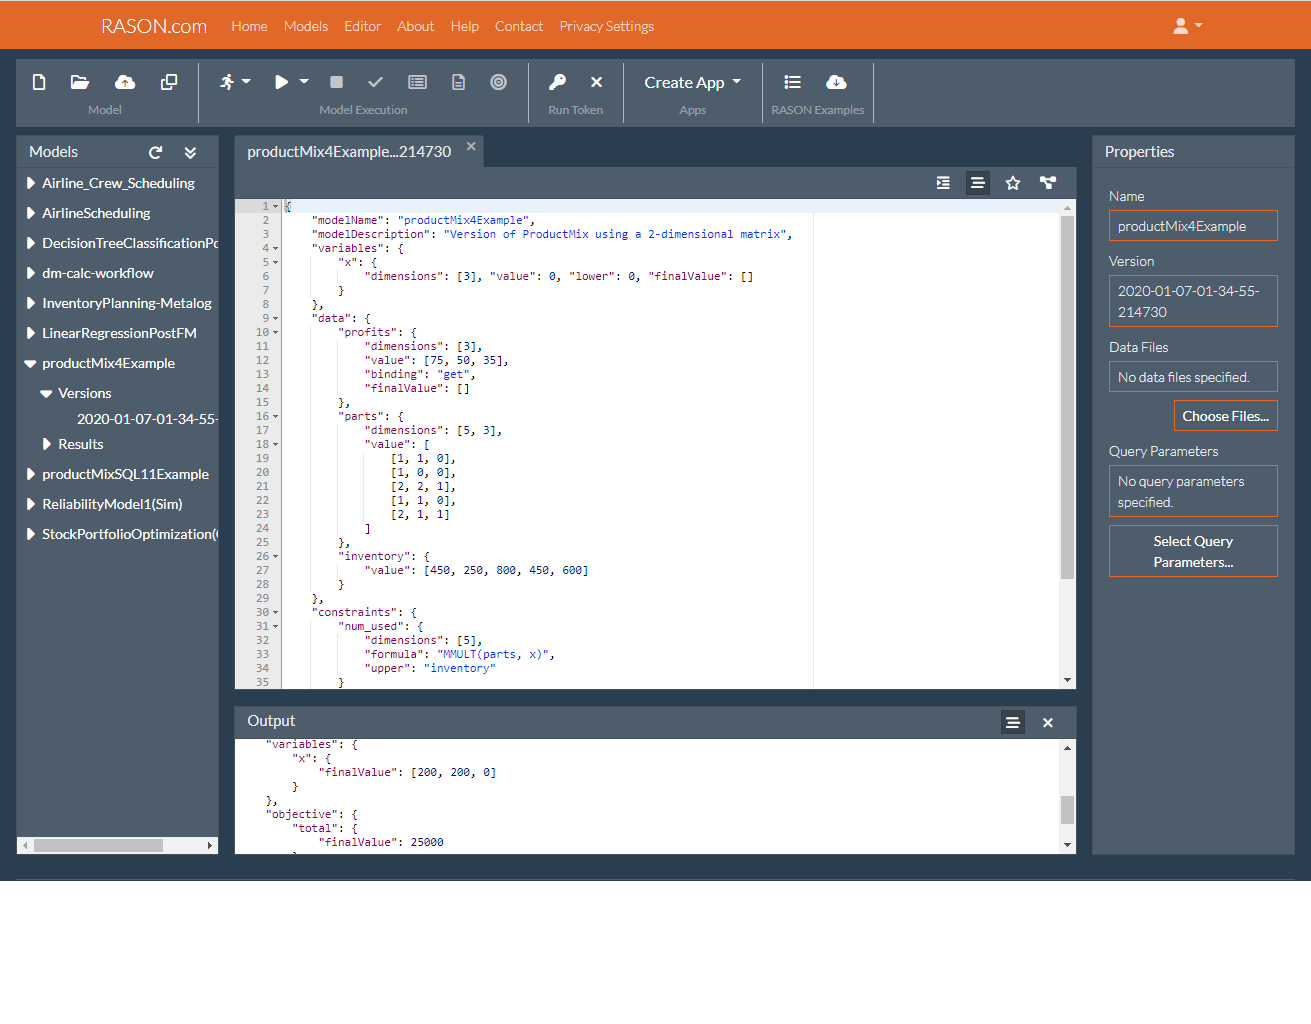Click the Models panel horizontal scrollbar
1311x1024 pixels.
click(x=98, y=846)
